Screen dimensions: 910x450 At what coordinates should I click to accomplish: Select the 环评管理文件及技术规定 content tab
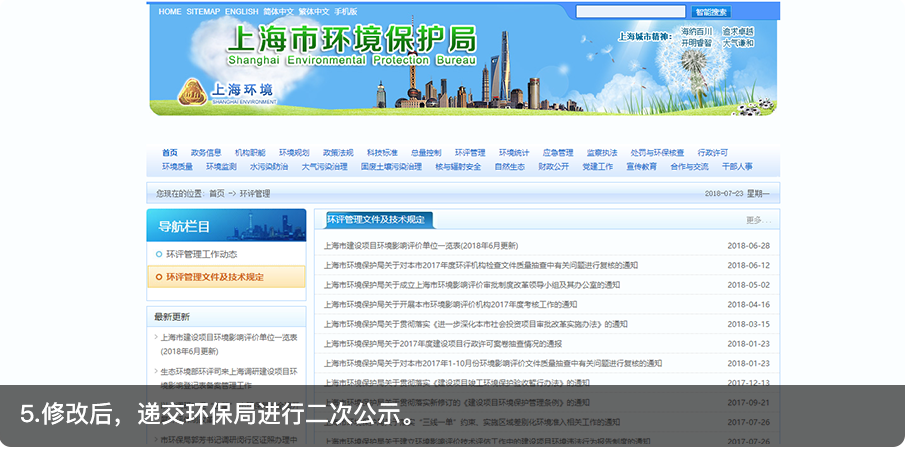click(x=380, y=220)
